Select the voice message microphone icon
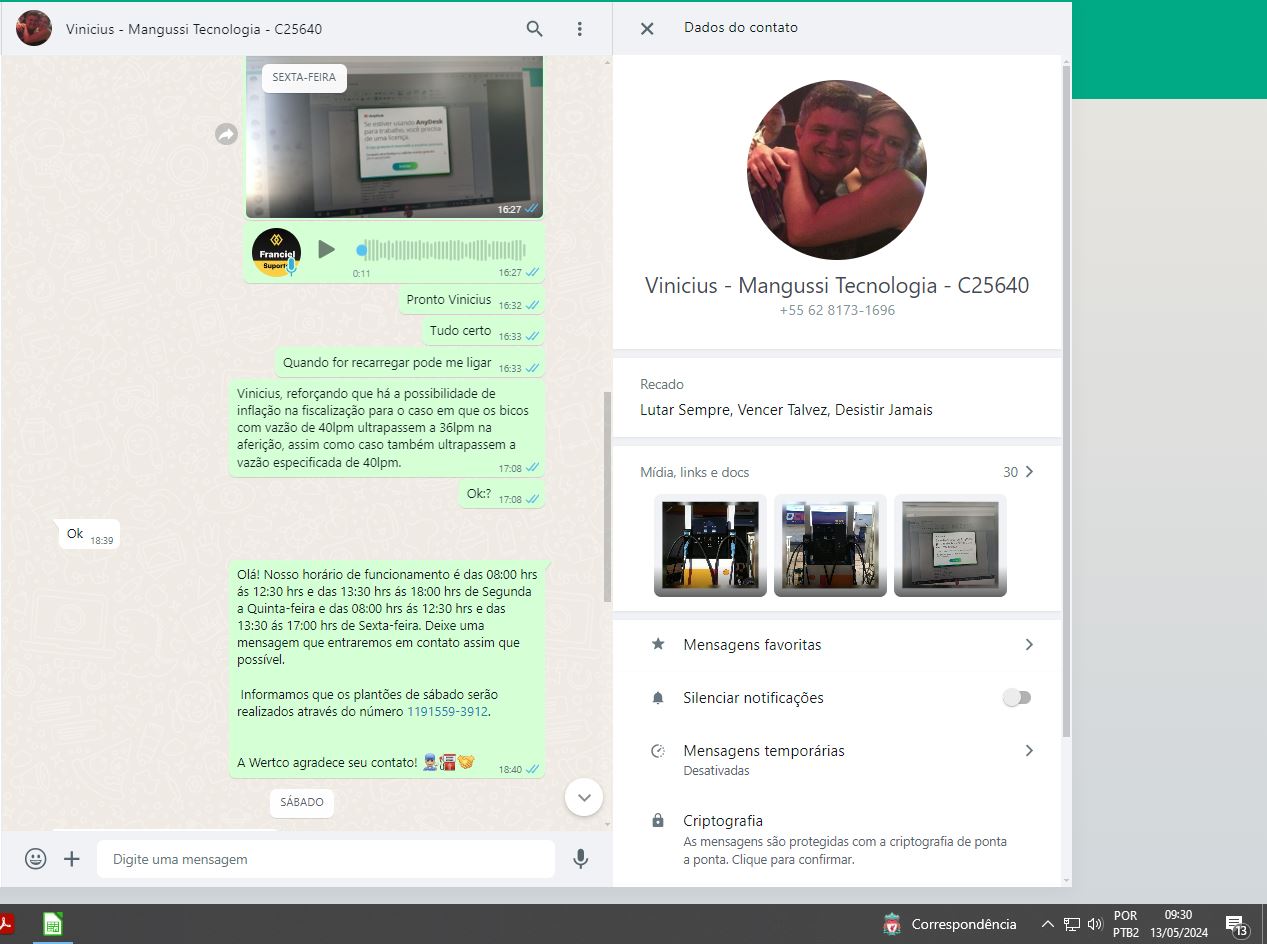 point(581,859)
